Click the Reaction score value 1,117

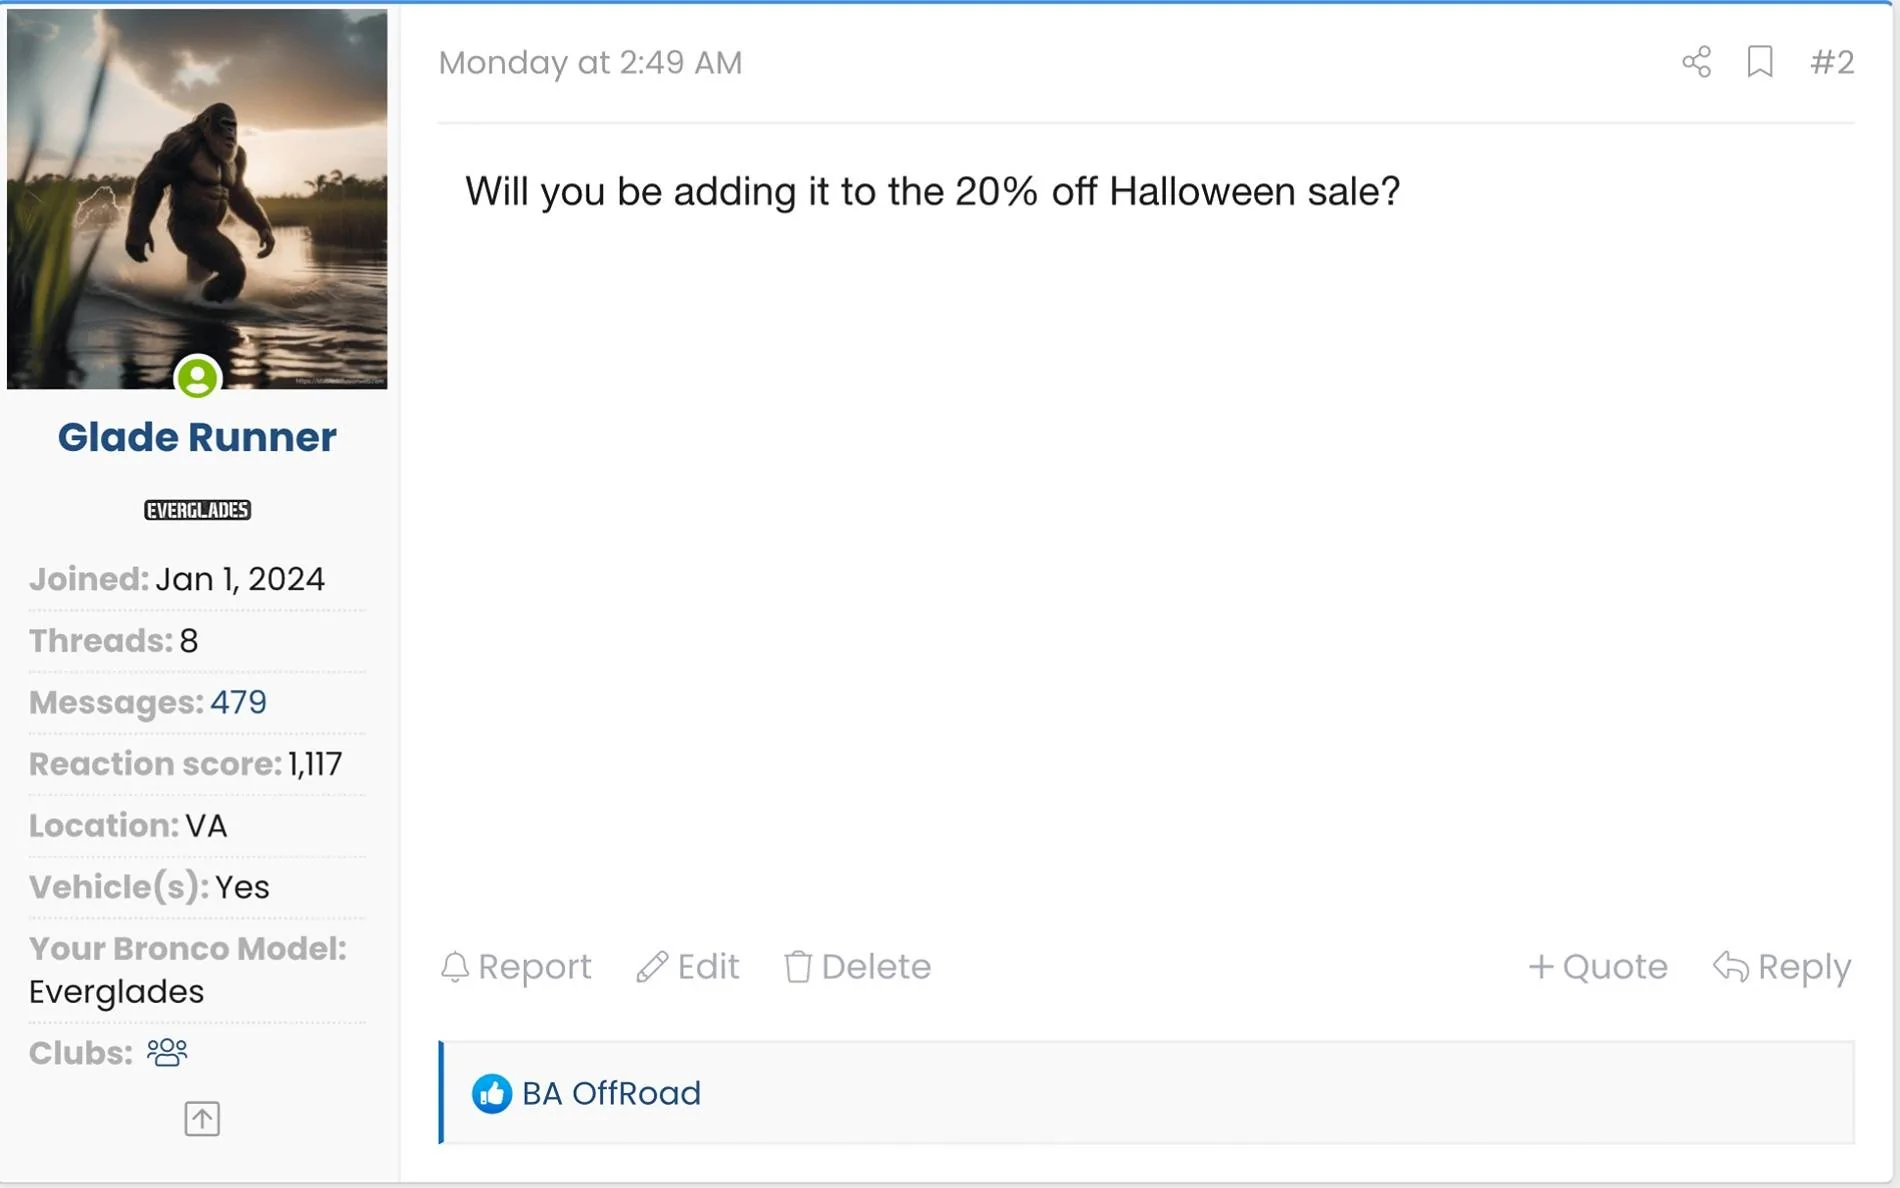click(315, 764)
